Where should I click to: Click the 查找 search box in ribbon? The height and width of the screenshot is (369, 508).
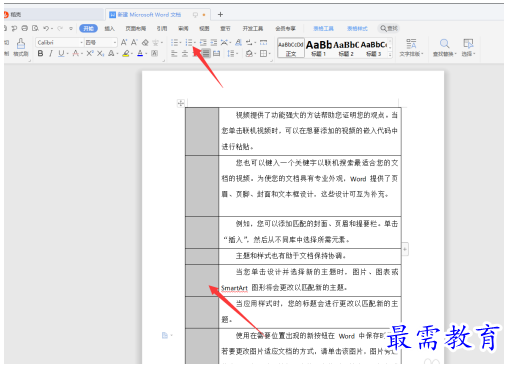[389, 28]
